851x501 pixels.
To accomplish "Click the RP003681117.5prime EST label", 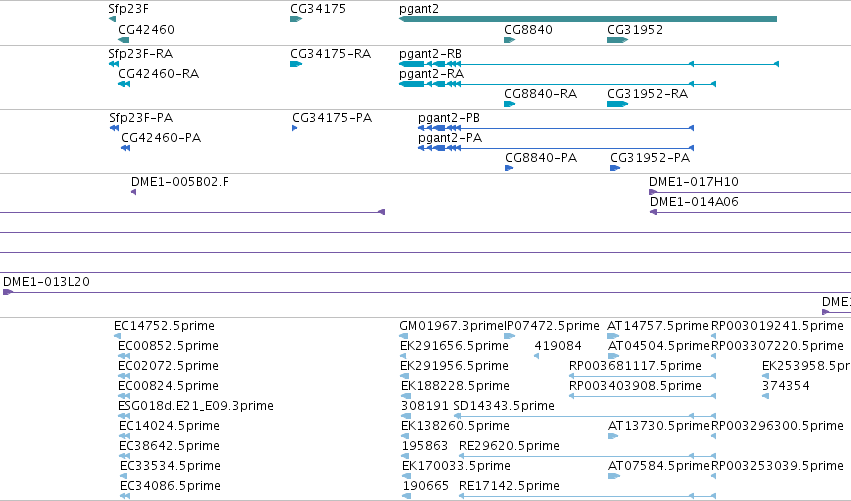I will pos(635,366).
